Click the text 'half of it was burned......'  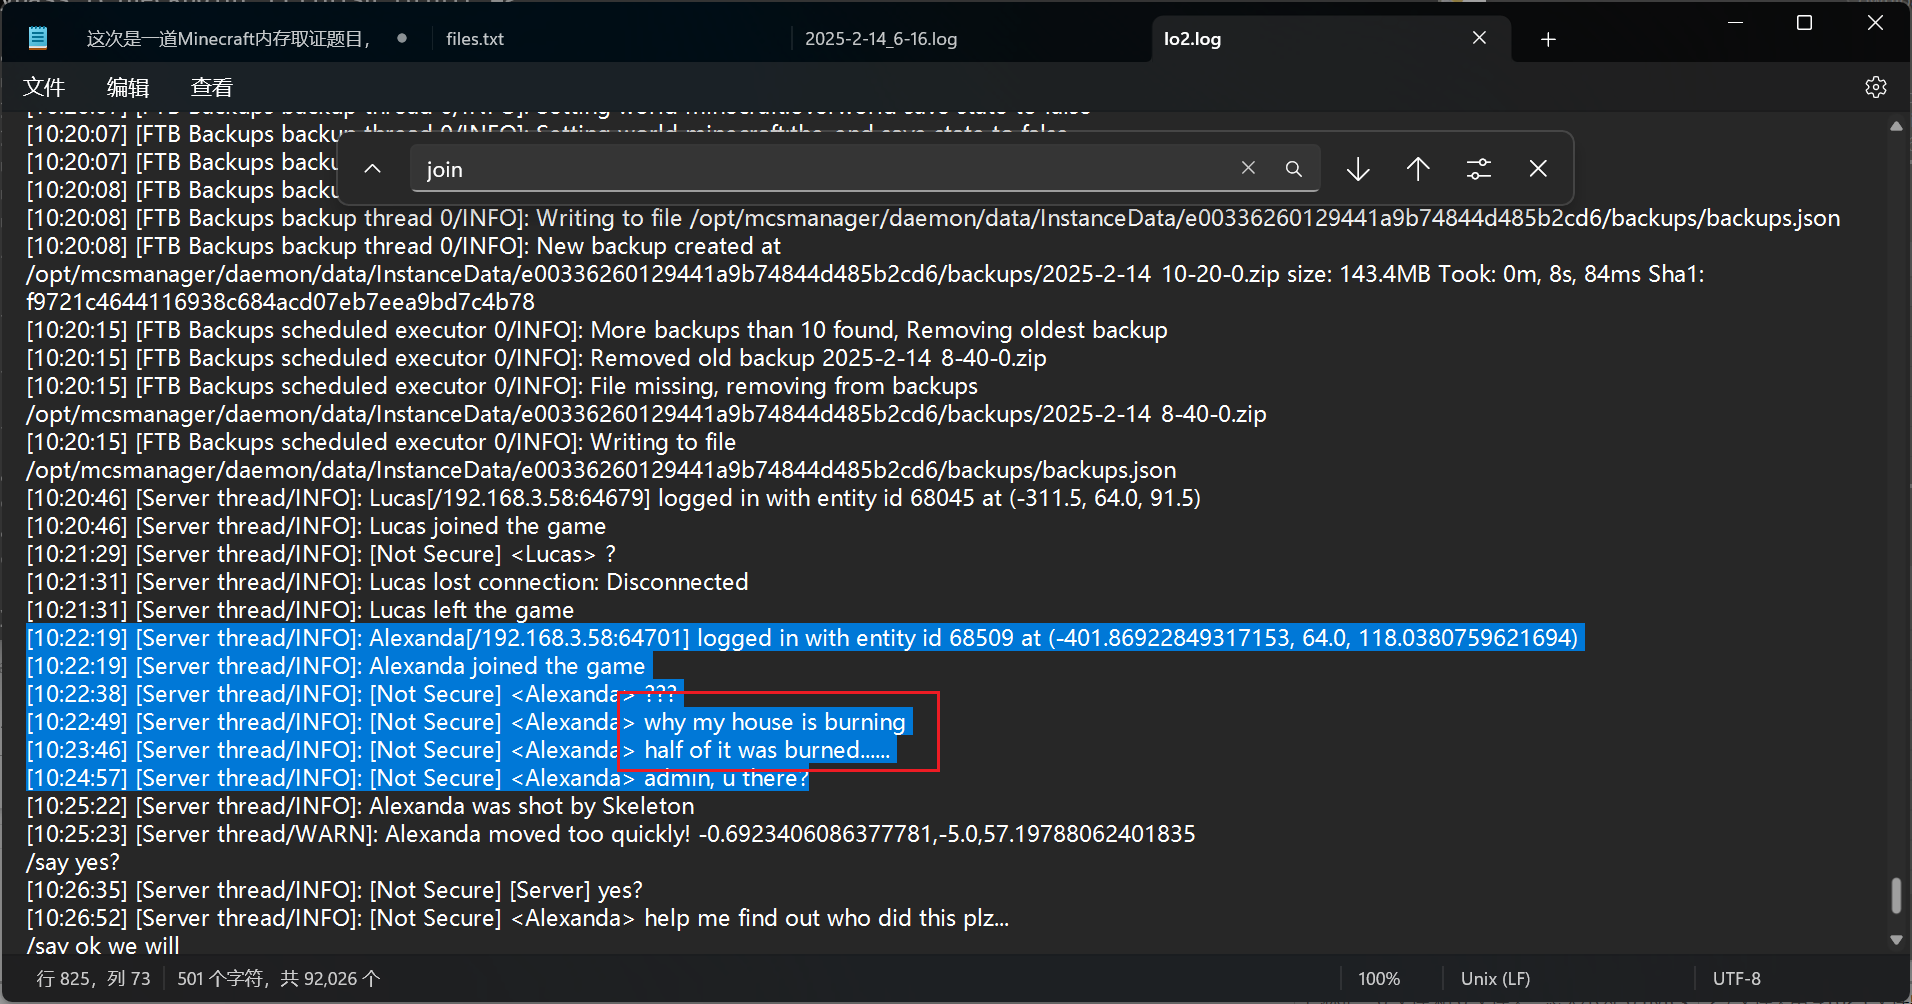coord(767,750)
